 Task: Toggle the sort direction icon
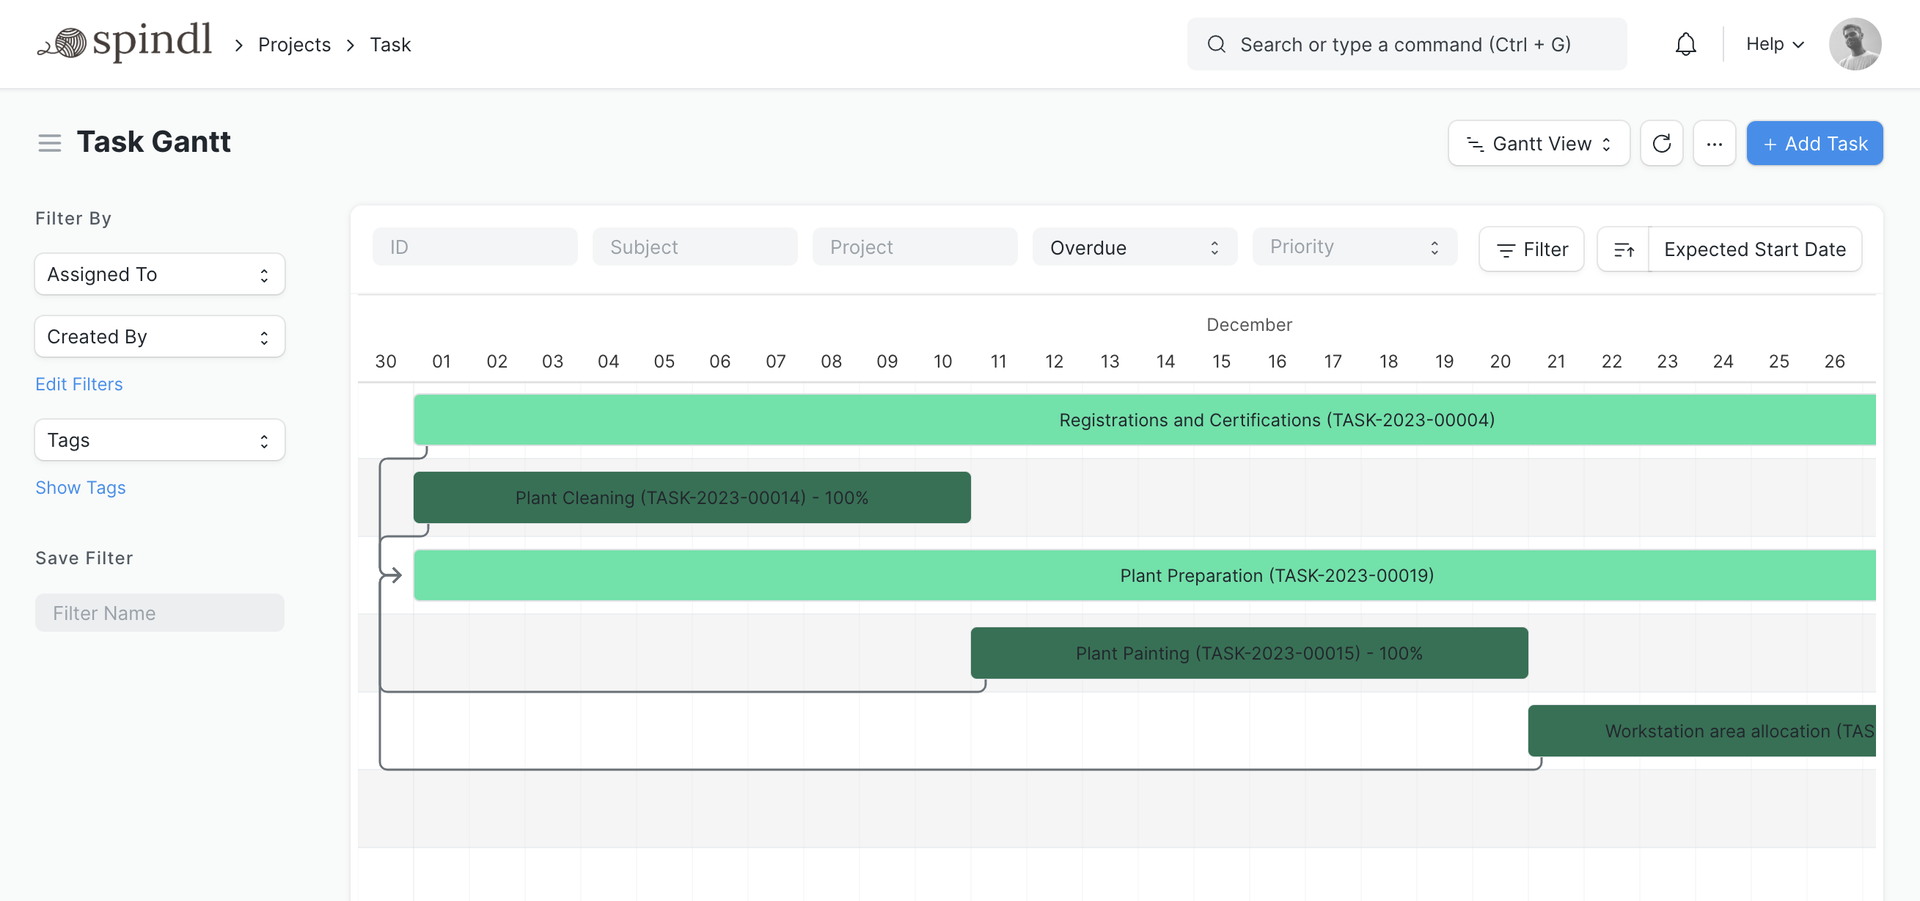[x=1623, y=249]
